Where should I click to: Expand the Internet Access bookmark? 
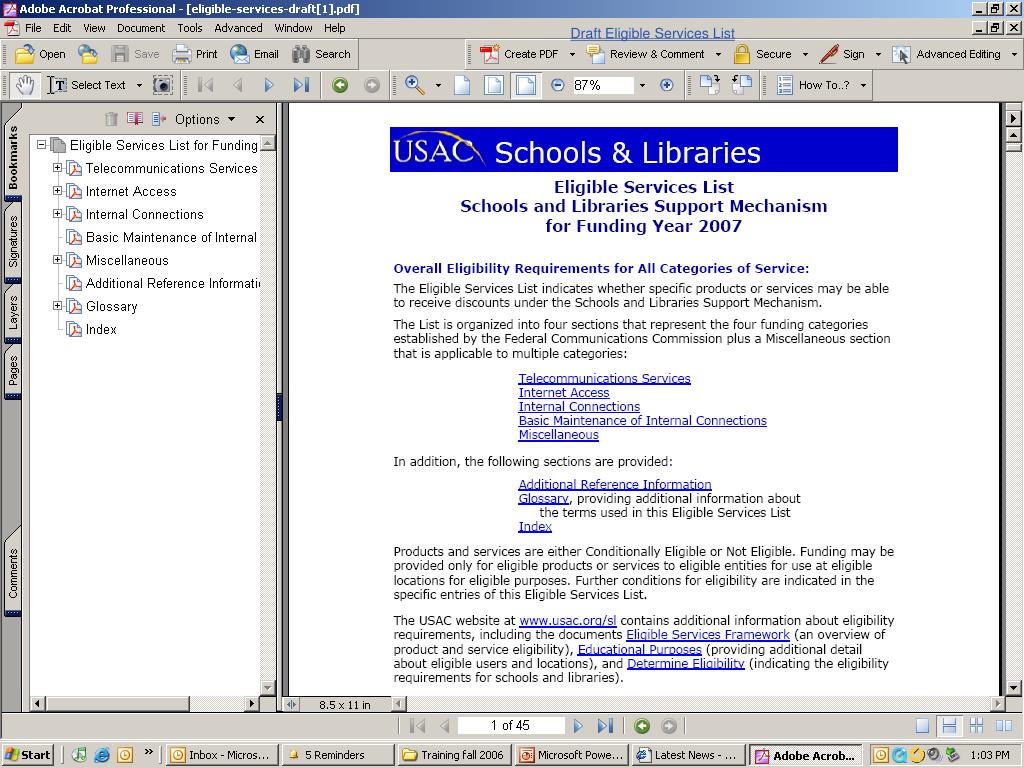(57, 191)
